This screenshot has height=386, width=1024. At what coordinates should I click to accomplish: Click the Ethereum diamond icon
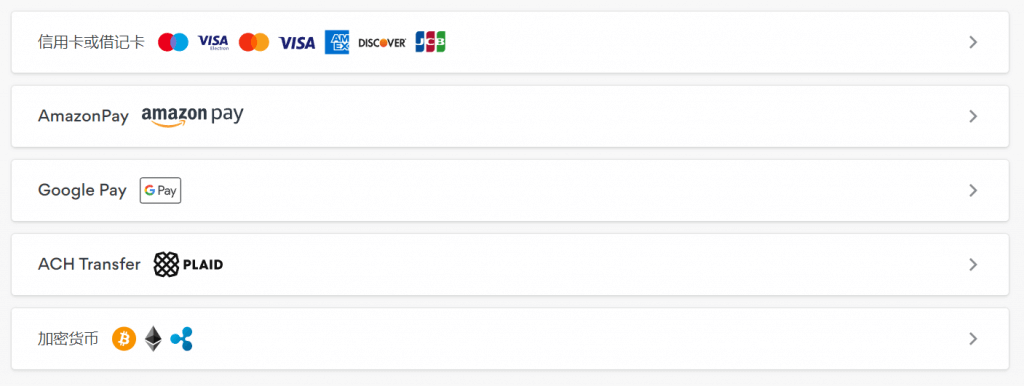[153, 339]
